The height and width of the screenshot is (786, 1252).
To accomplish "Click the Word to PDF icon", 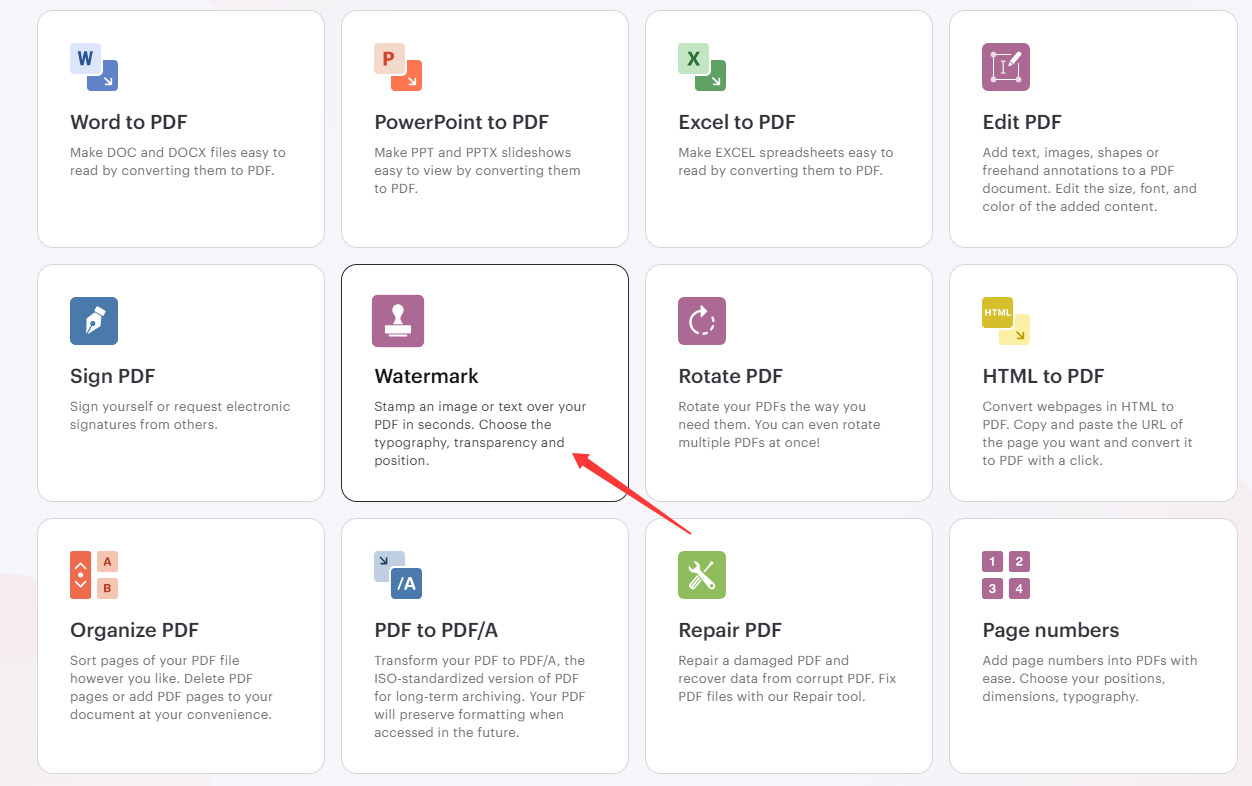I will [x=94, y=67].
